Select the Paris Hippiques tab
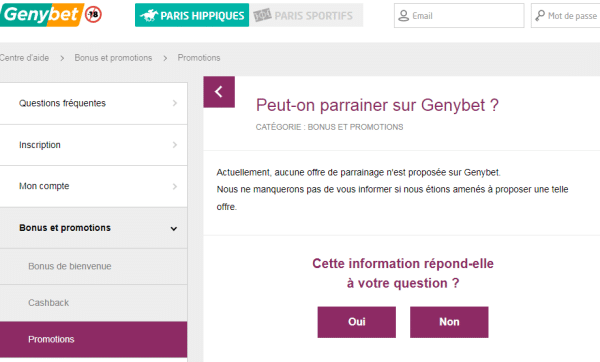 point(192,15)
